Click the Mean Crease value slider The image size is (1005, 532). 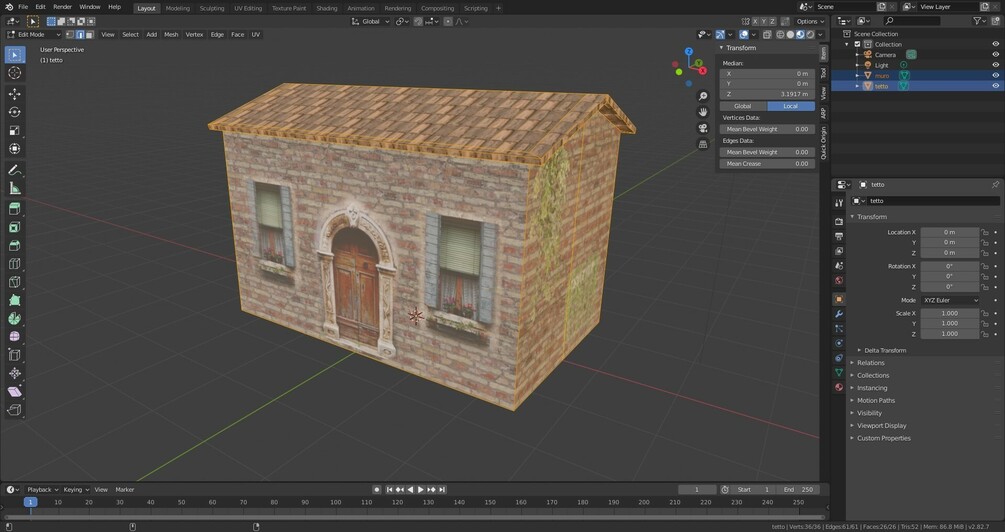[x=767, y=164]
